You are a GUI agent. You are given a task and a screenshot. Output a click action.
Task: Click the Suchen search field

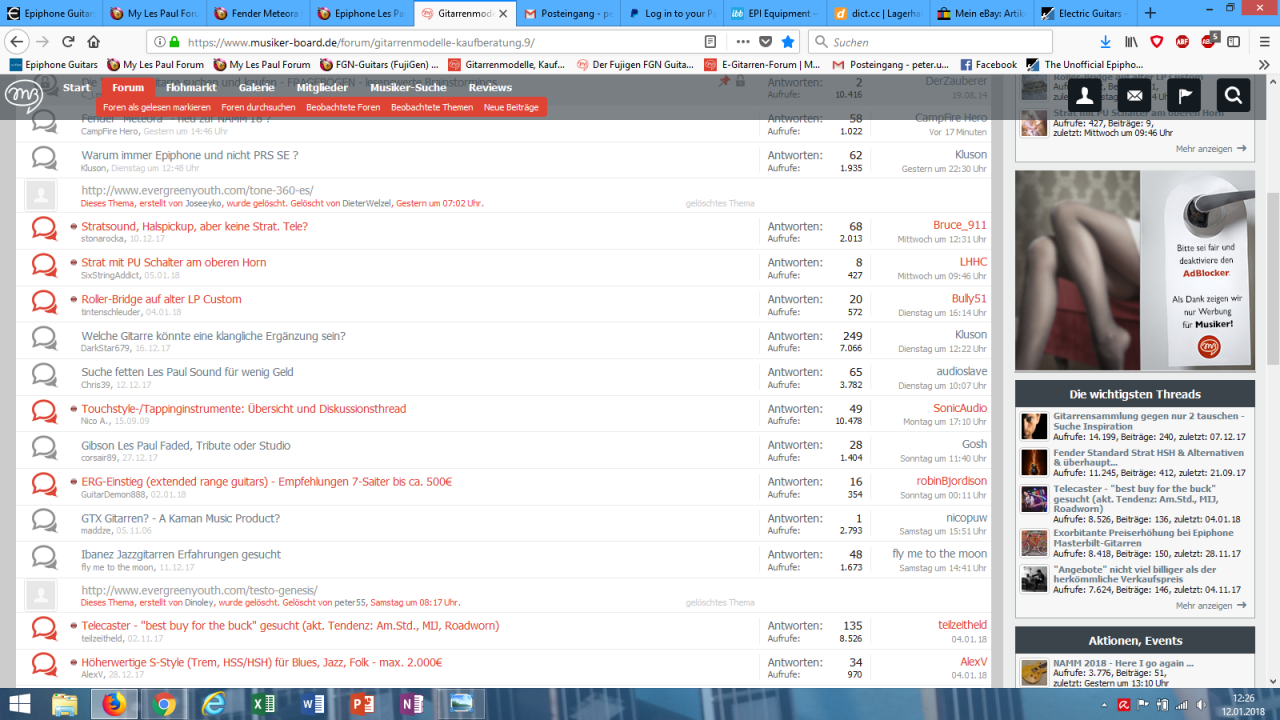tap(930, 42)
